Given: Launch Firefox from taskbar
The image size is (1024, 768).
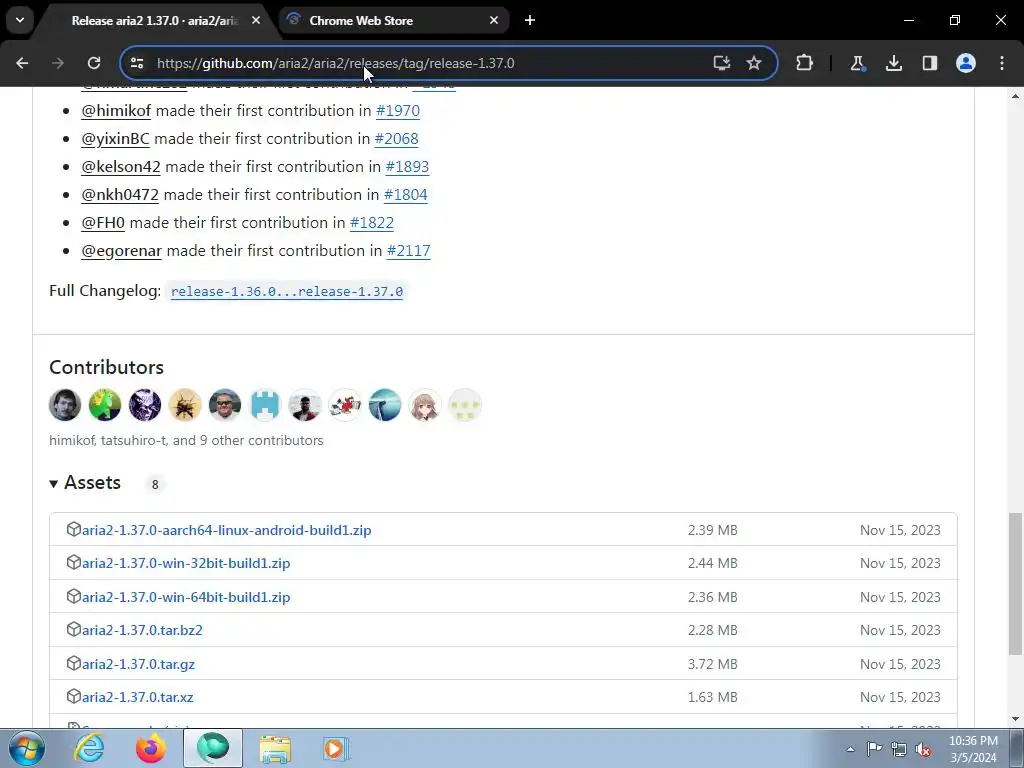Looking at the screenshot, I should coord(150,748).
